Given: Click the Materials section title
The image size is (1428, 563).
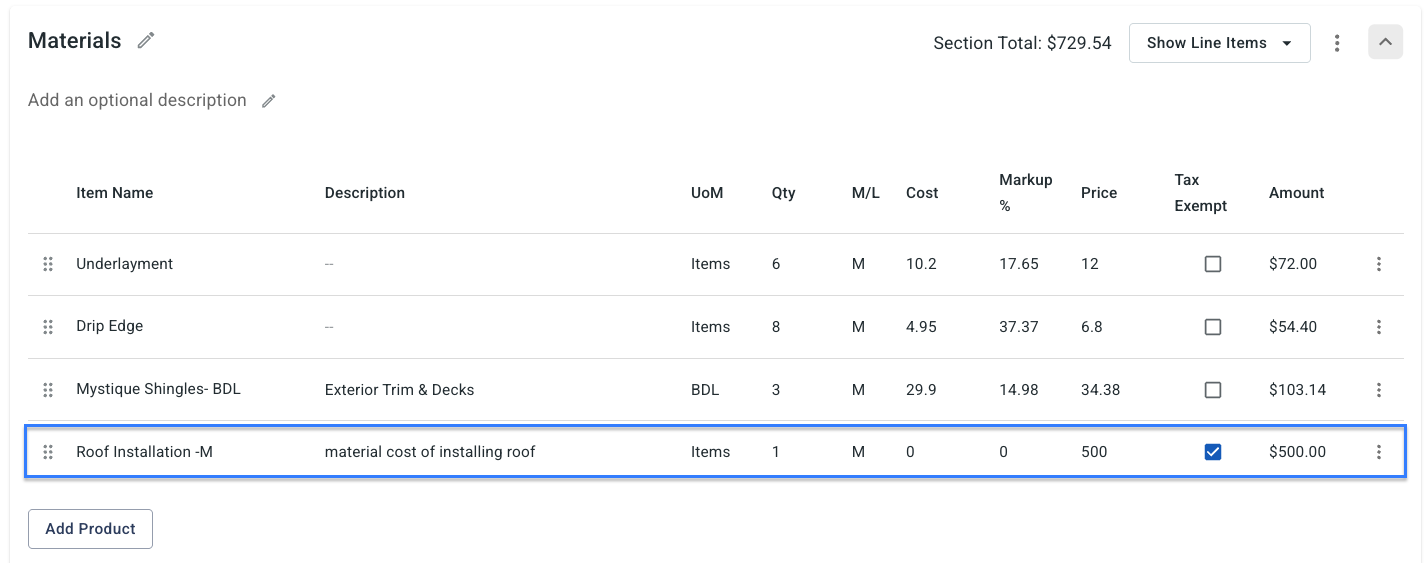Looking at the screenshot, I should [75, 41].
